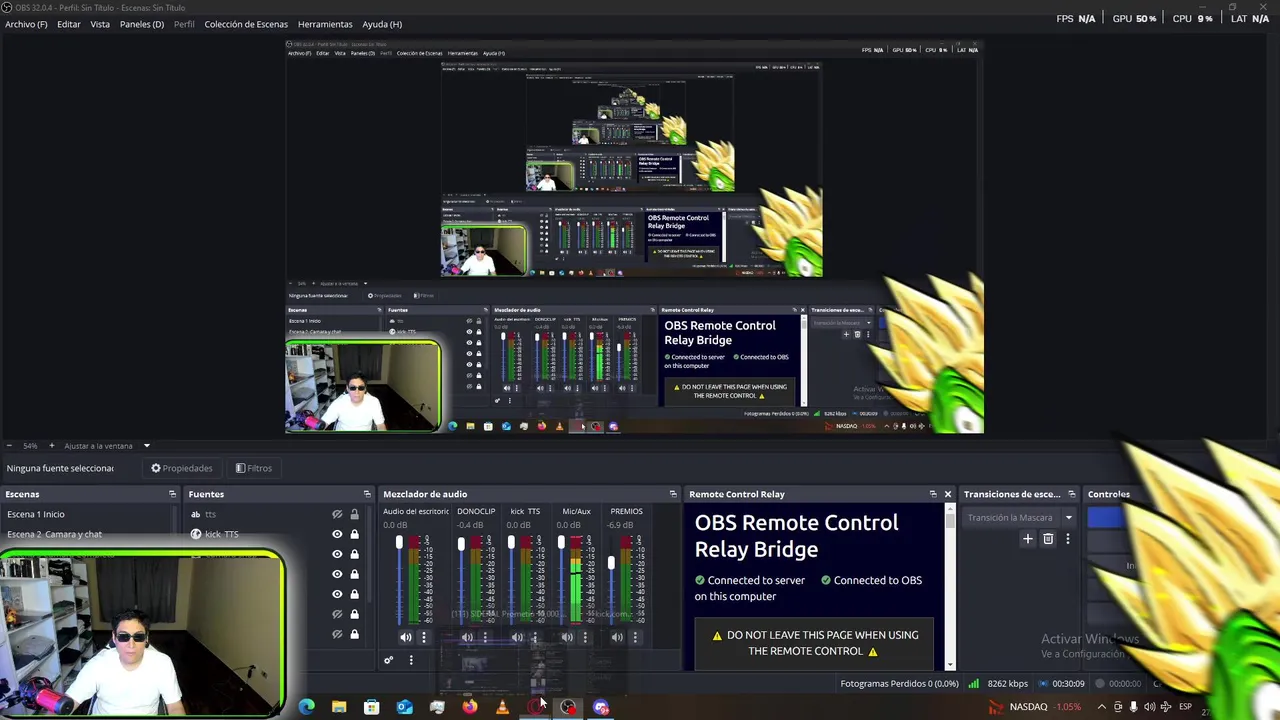Delete the selected scene transition

click(1048, 539)
